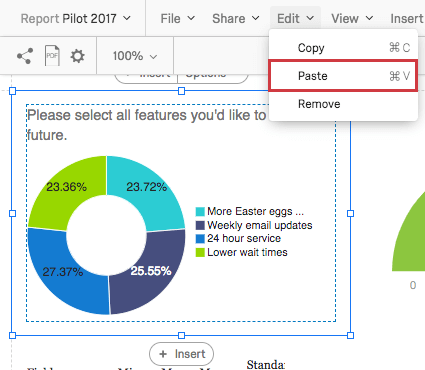Open settings with the gear icon
Screen dimensions: 425x370
[x=77, y=56]
